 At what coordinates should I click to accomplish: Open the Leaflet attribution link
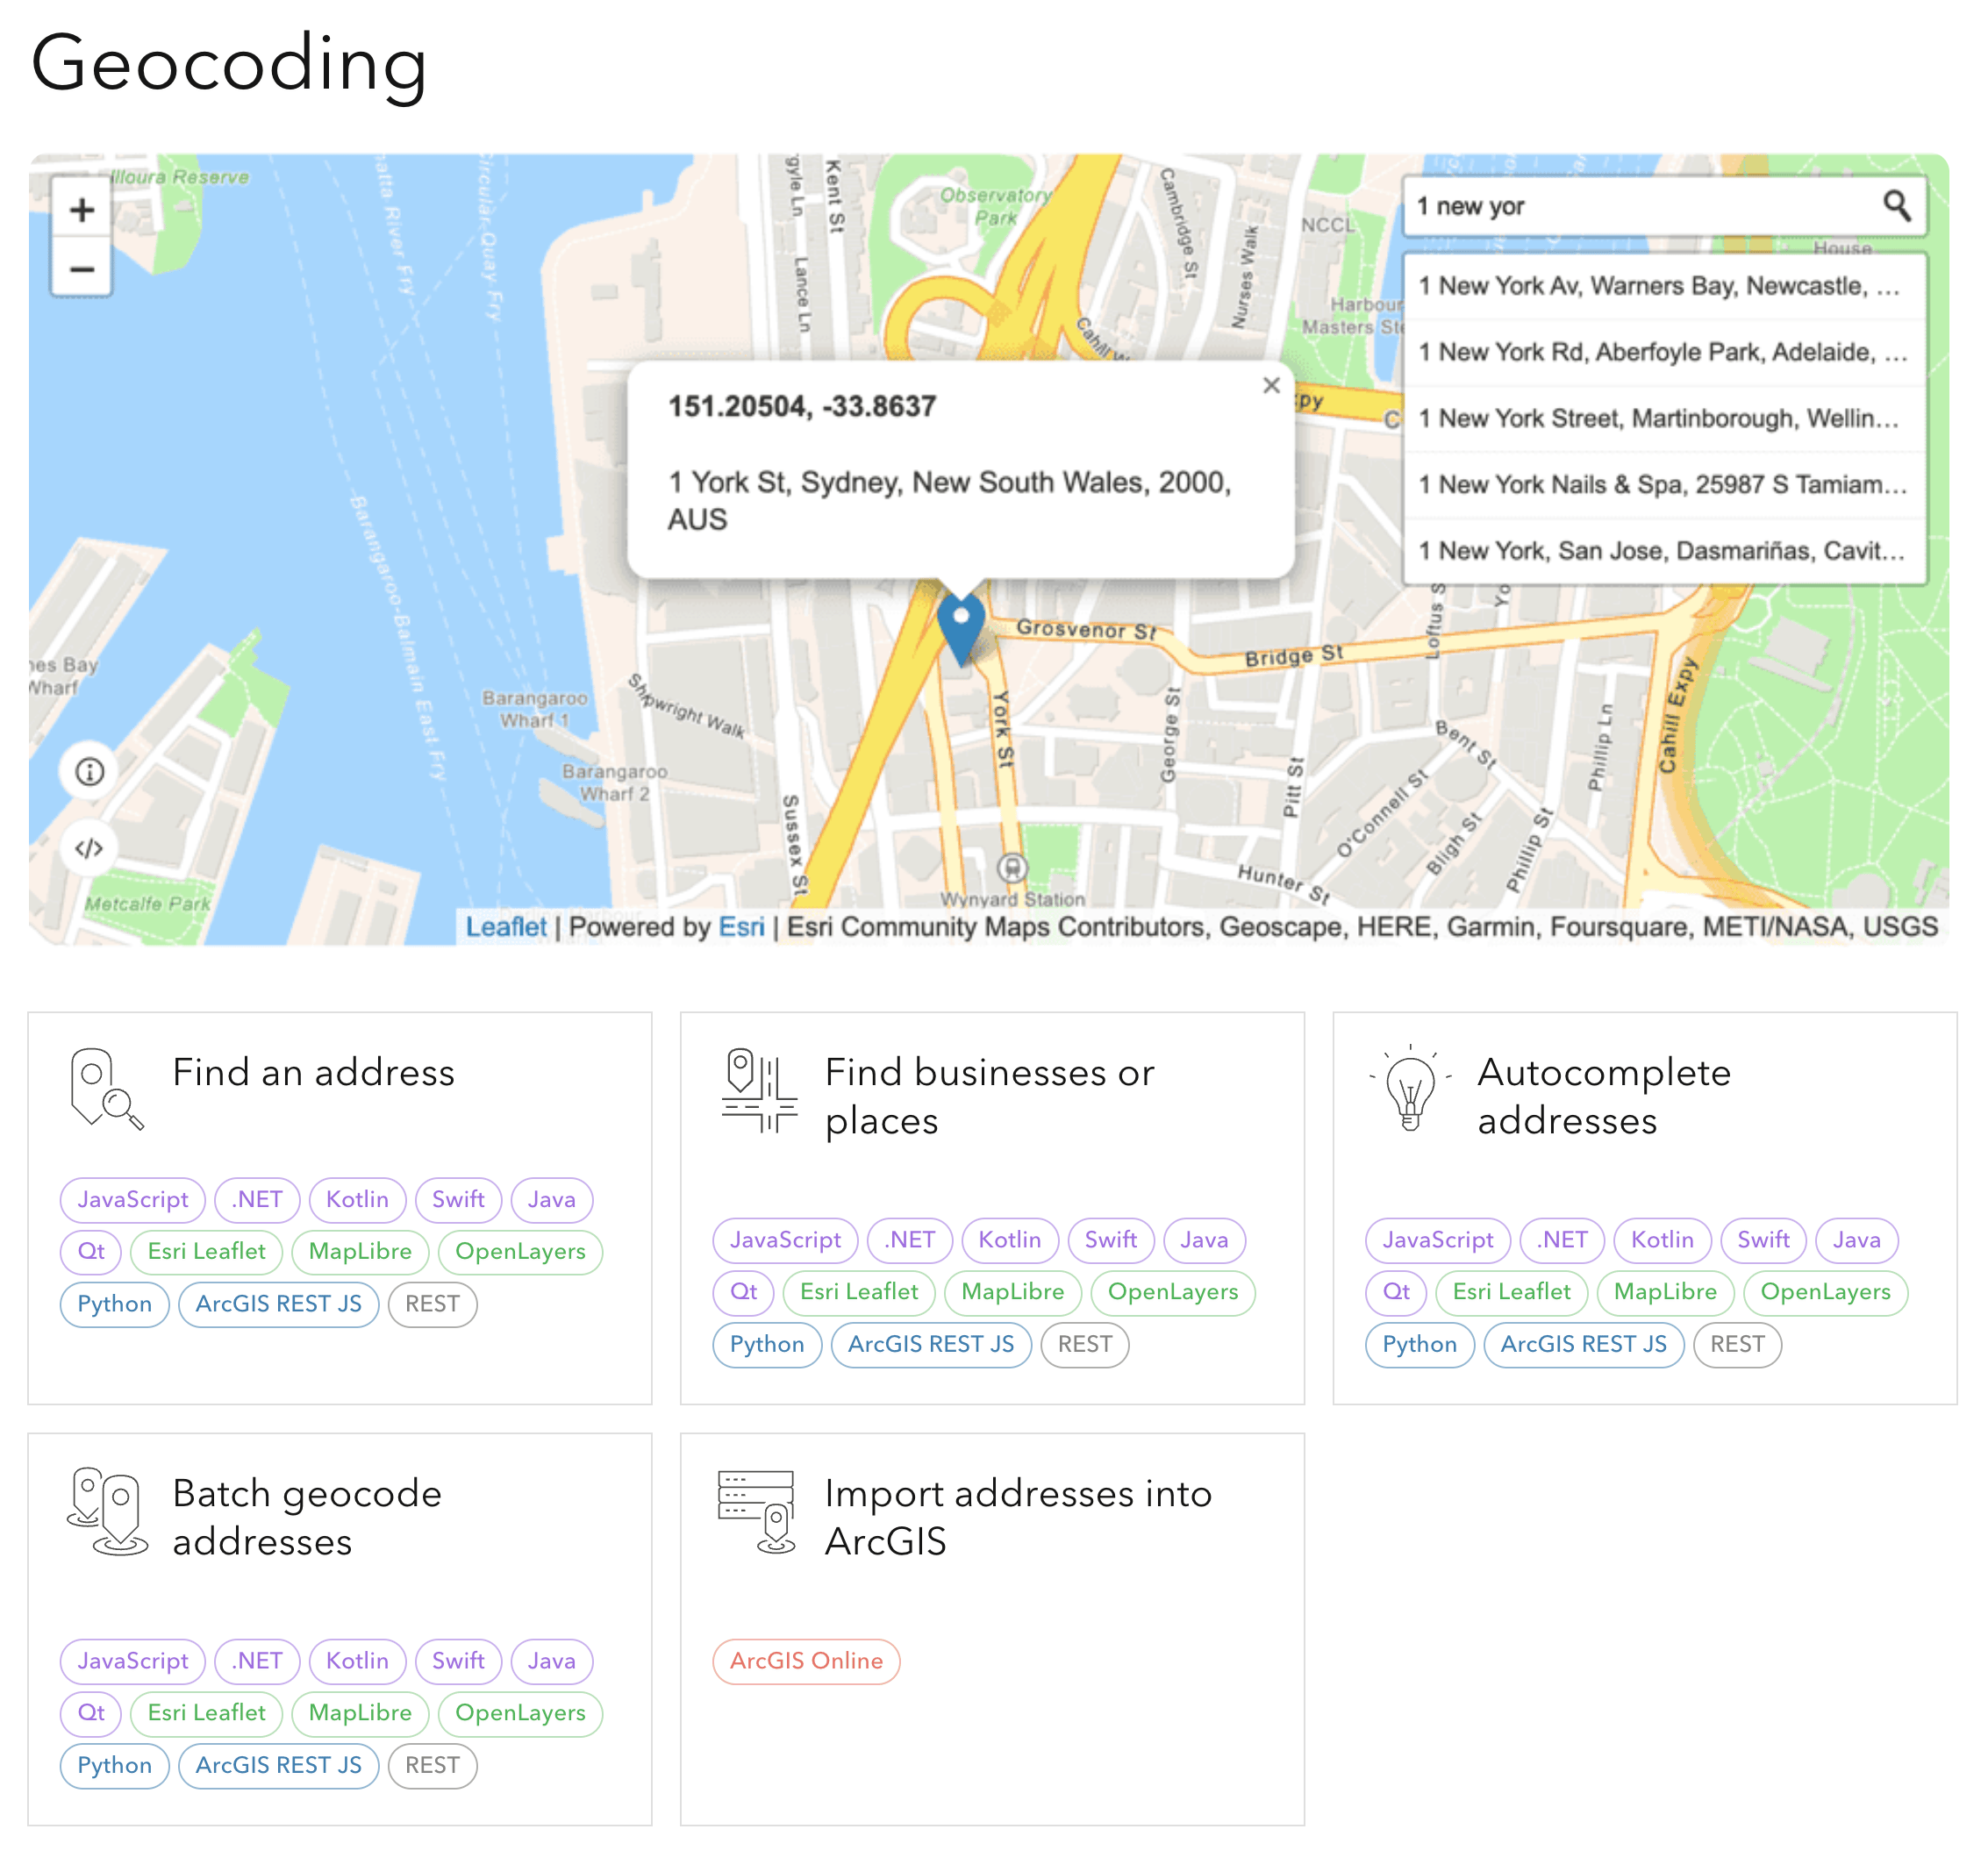point(506,927)
